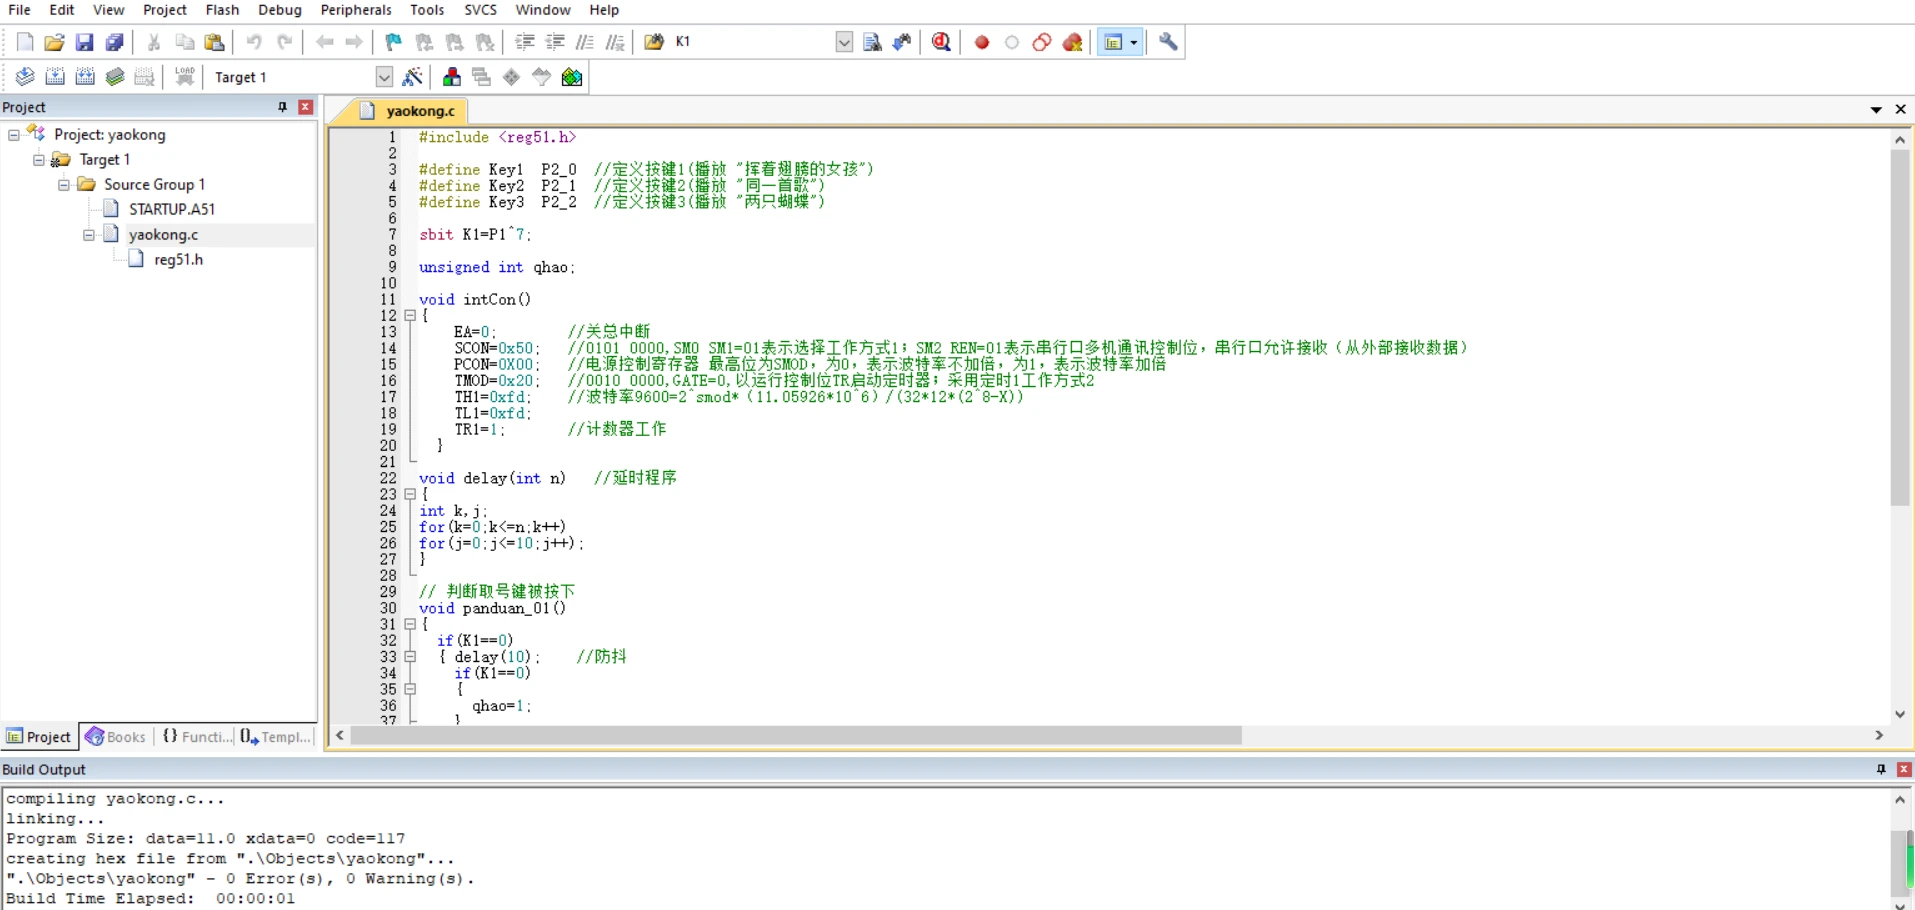The image size is (1915, 910).
Task: Click the Paste clipboard icon
Action: tap(214, 42)
